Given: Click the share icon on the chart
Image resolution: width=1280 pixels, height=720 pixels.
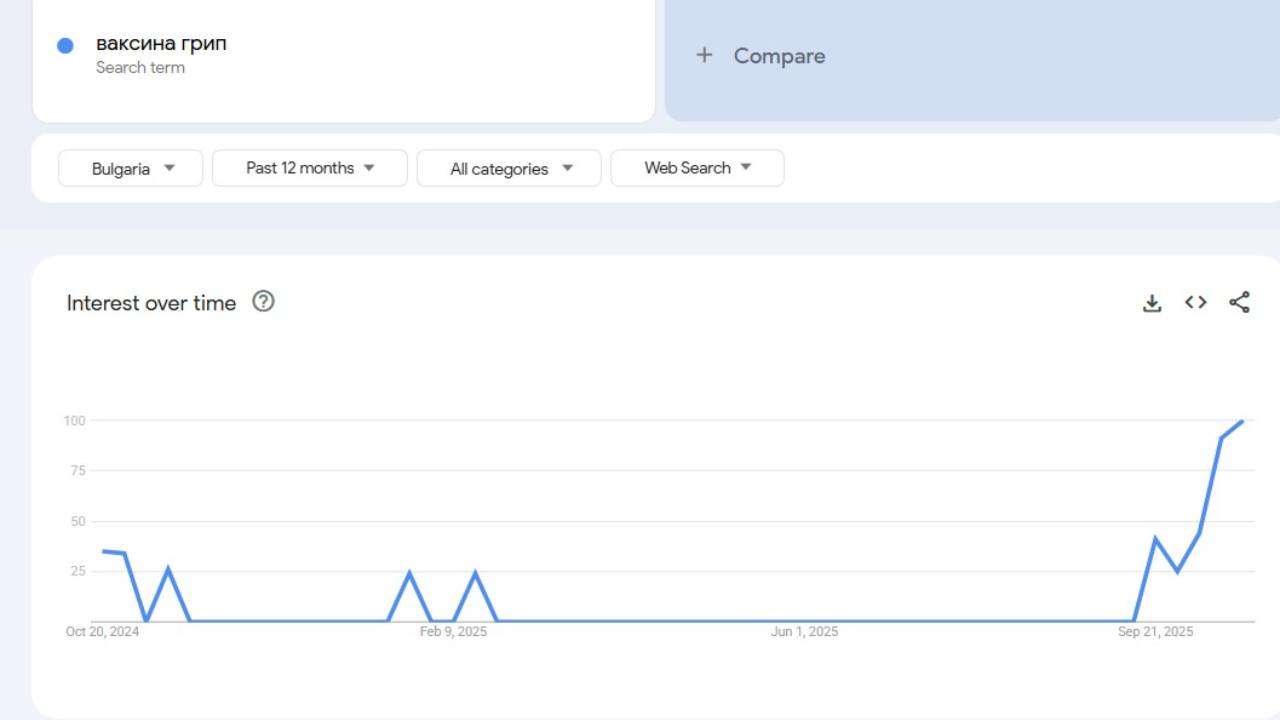Looking at the screenshot, I should [1239, 302].
